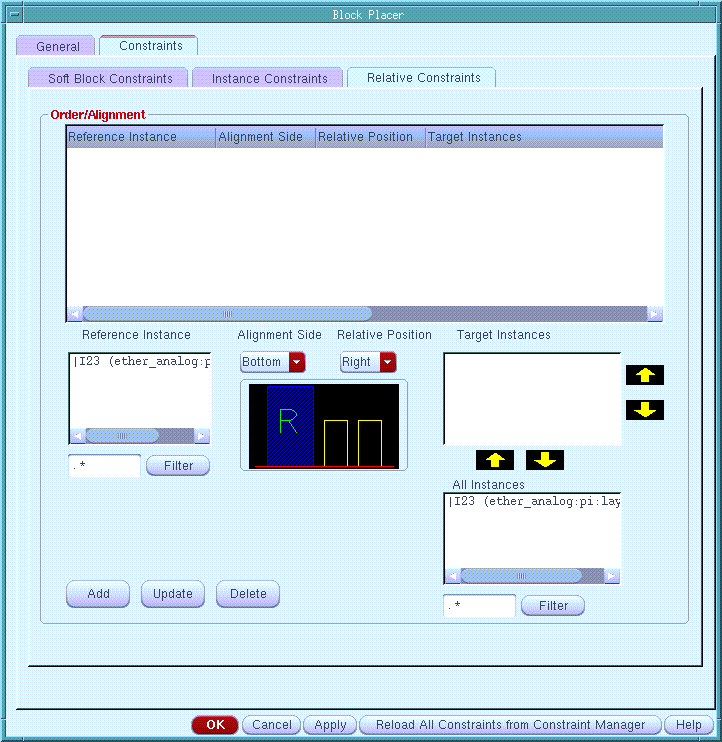Viewport: 722px width, 742px height.
Task: Click left arrow of constraints table scrollbar
Action: point(75,314)
